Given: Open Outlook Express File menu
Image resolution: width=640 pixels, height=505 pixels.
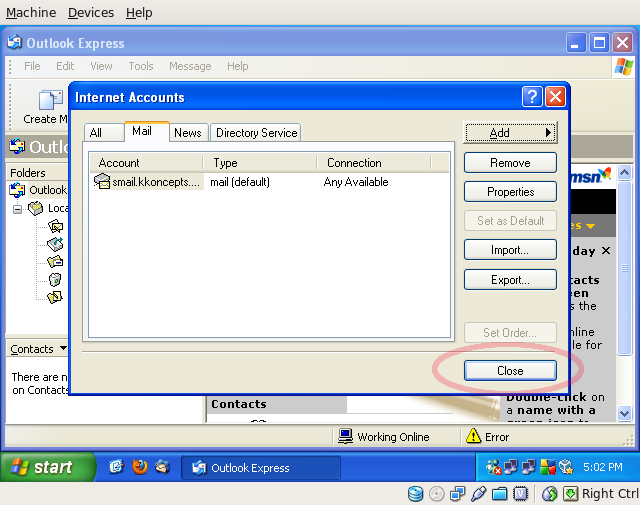Looking at the screenshot, I should coord(32,66).
